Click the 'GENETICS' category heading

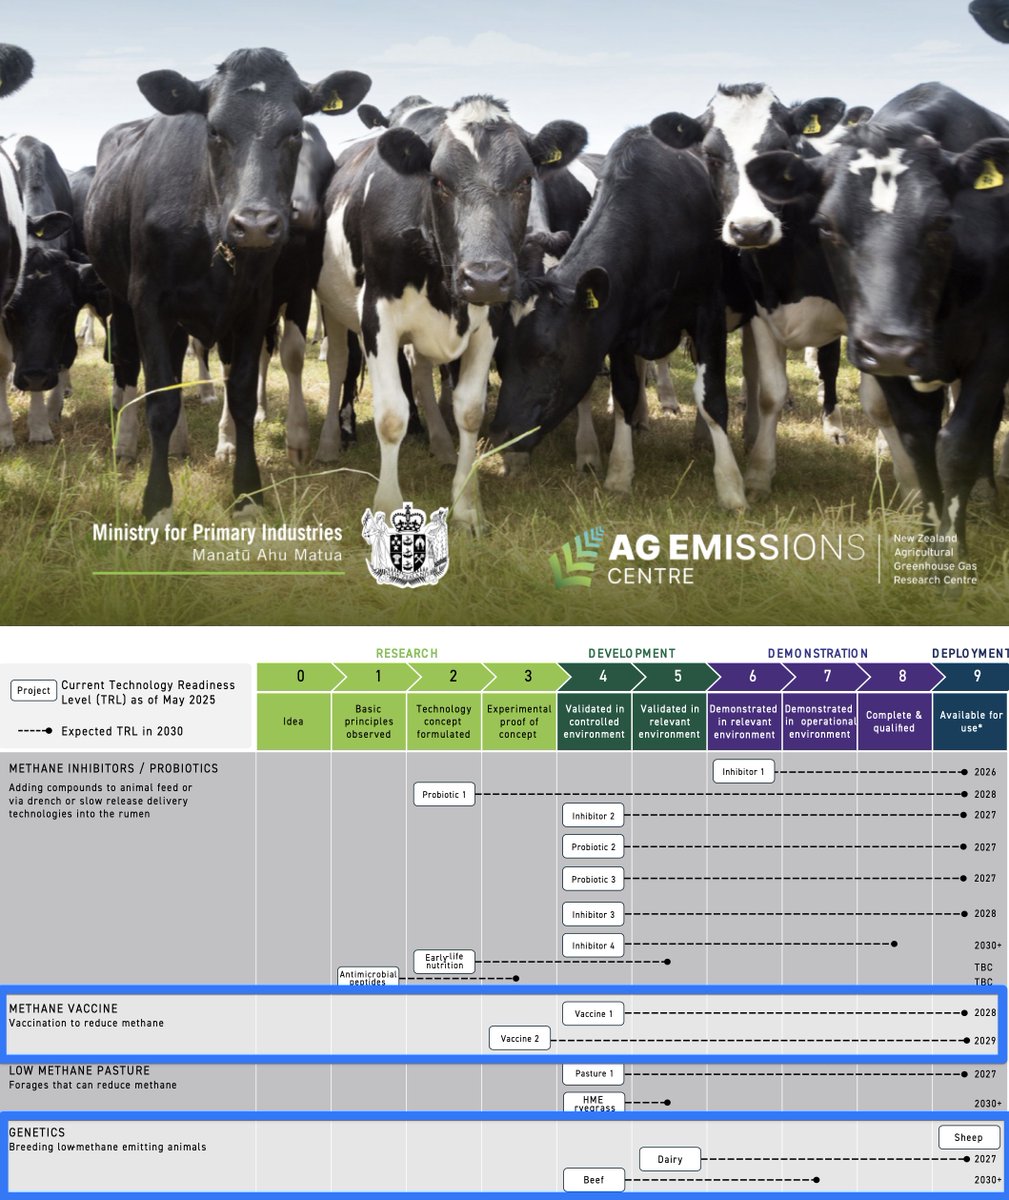pyautogui.click(x=36, y=1133)
